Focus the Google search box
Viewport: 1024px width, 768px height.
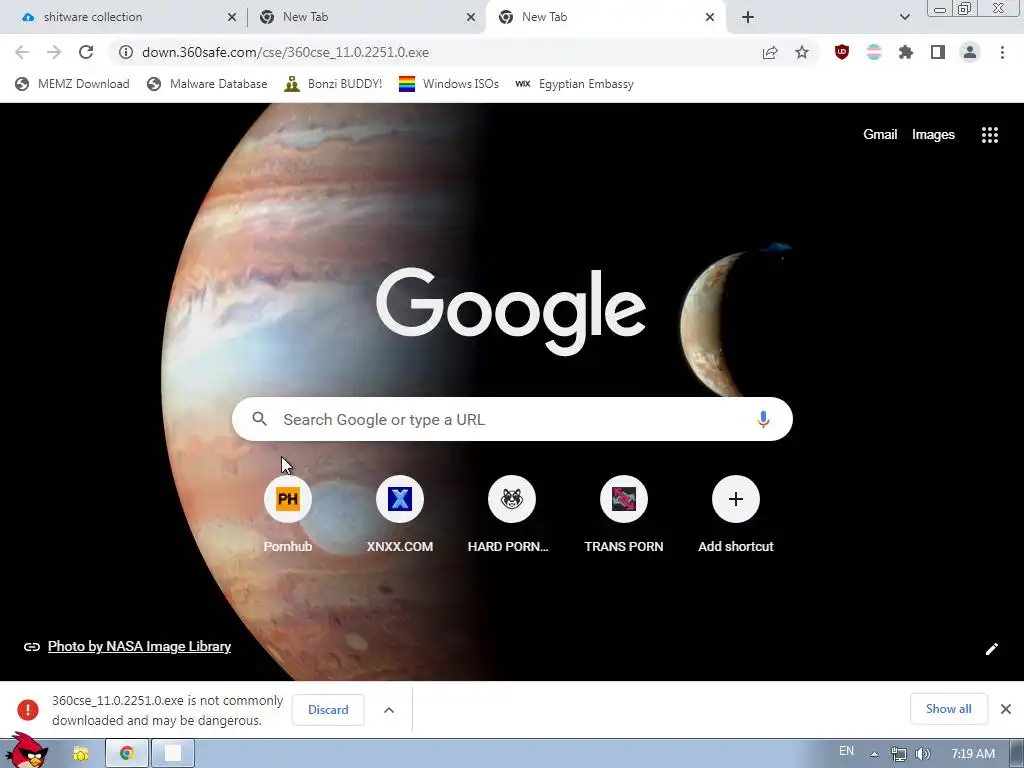tap(512, 419)
